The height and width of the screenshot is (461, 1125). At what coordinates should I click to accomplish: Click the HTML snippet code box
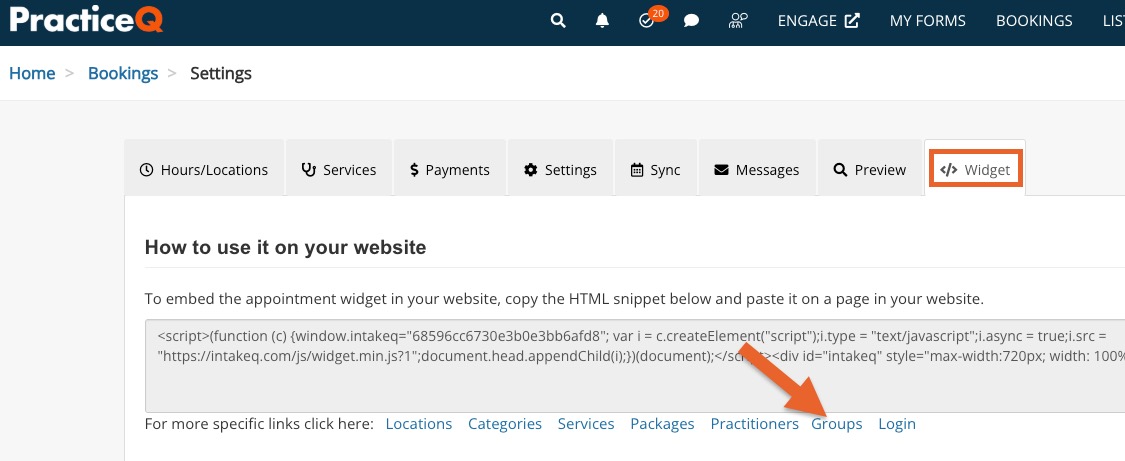[635, 366]
